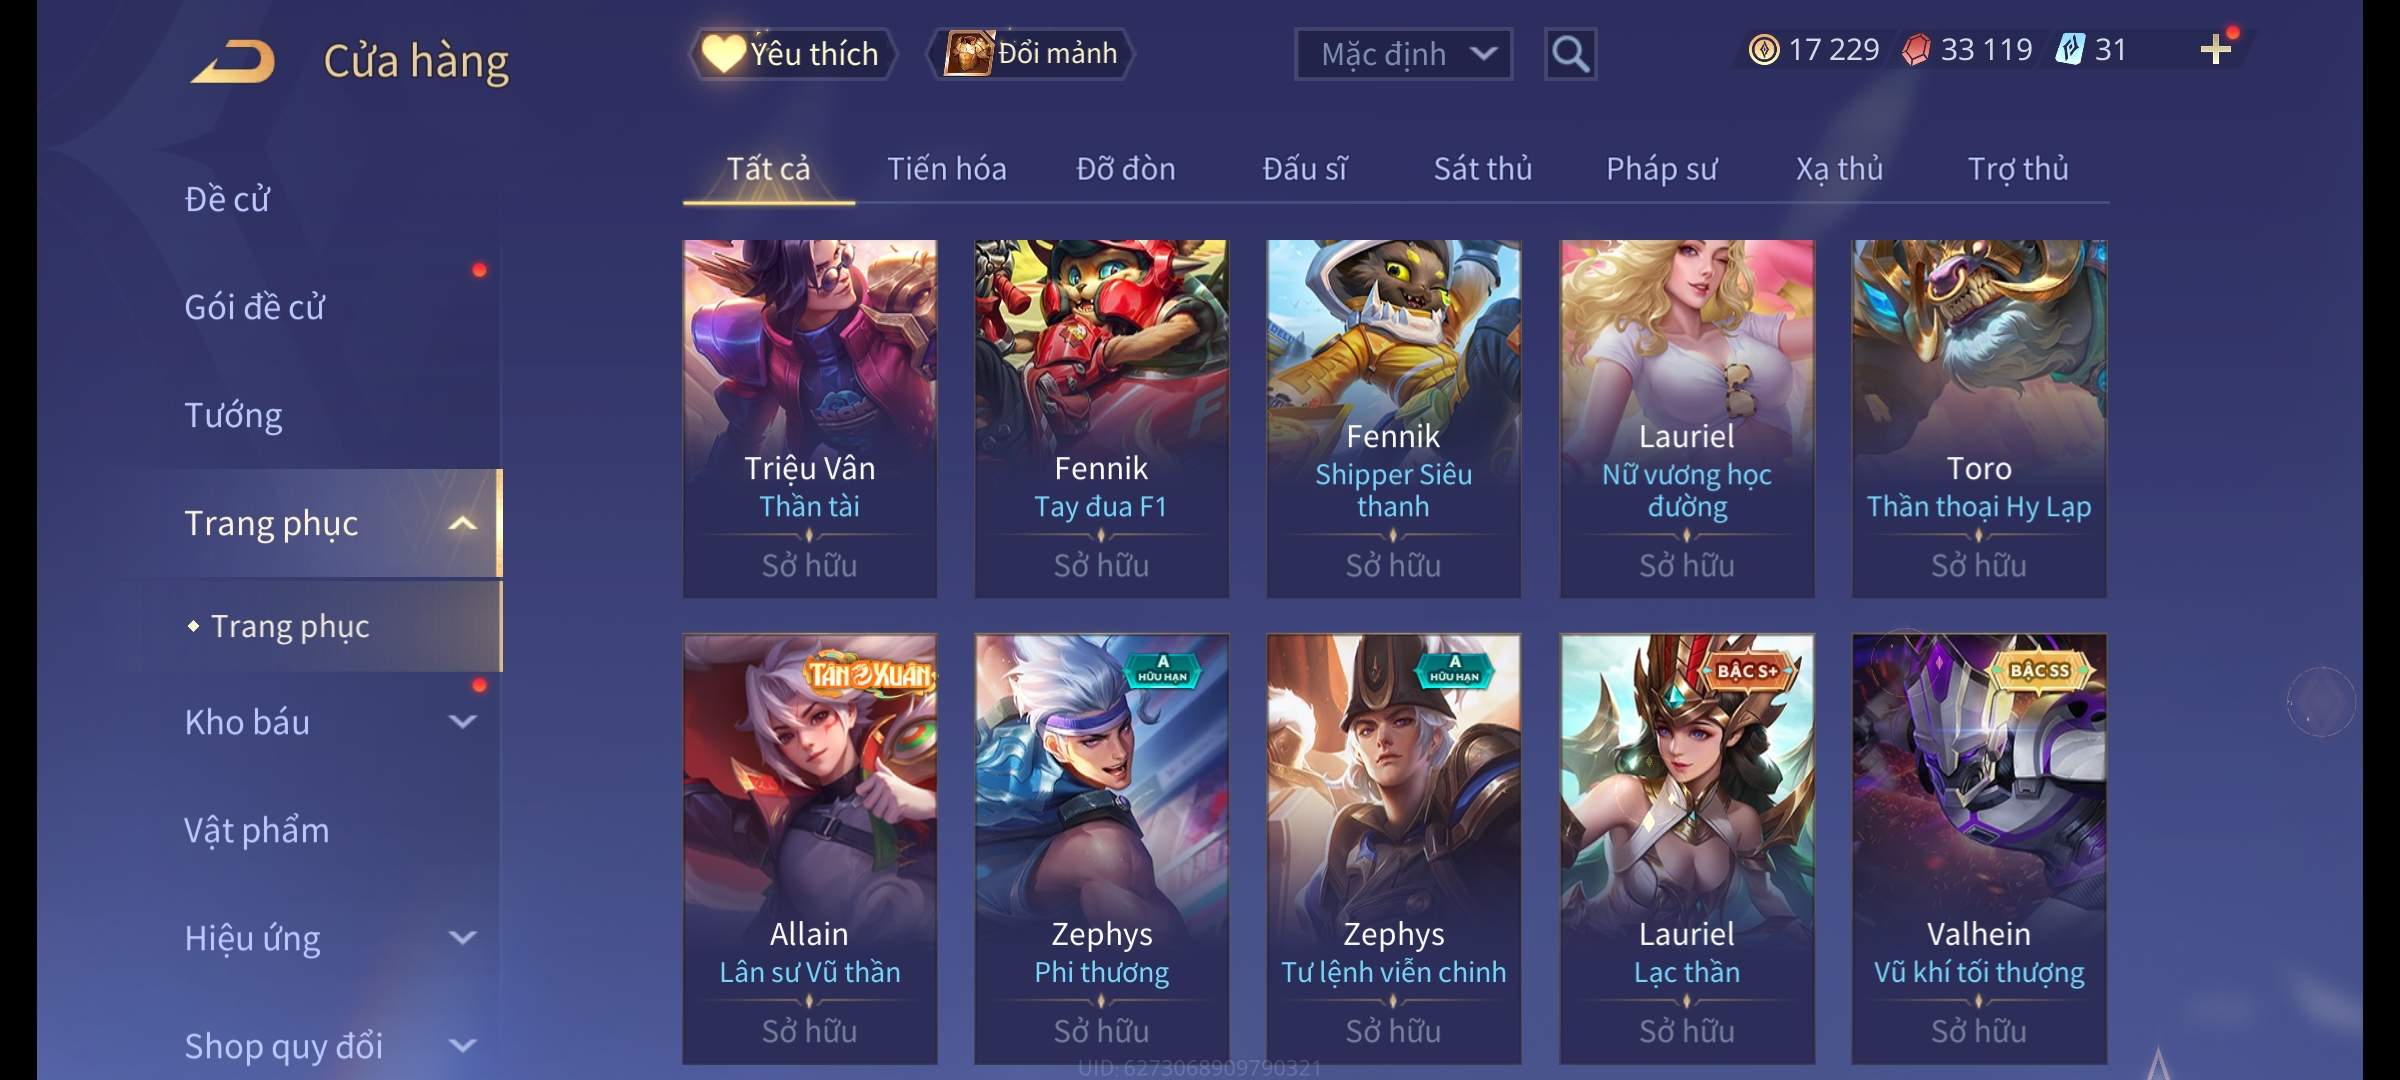
Task: Select Toro Thần thoại Hy Lạp skin card
Action: (1979, 419)
